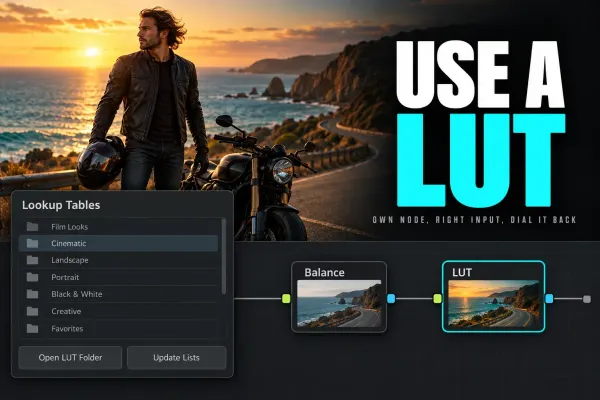Click the Favorites folder icon
600x400 pixels.
click(x=33, y=328)
